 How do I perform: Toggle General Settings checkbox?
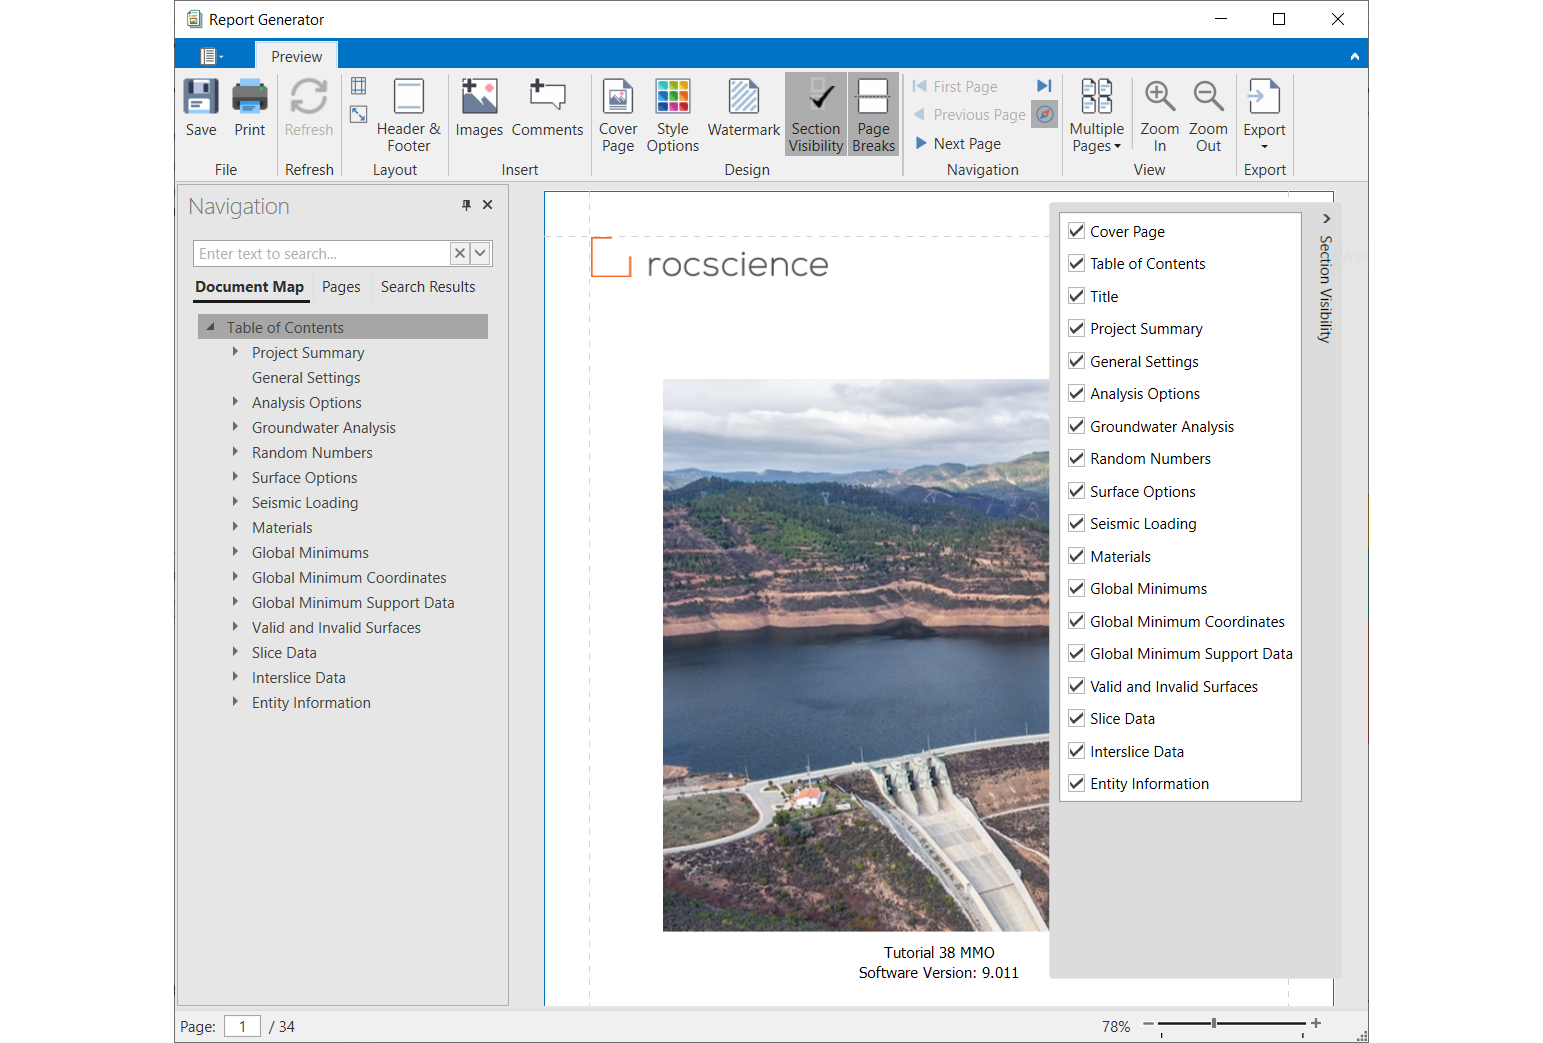1077,361
